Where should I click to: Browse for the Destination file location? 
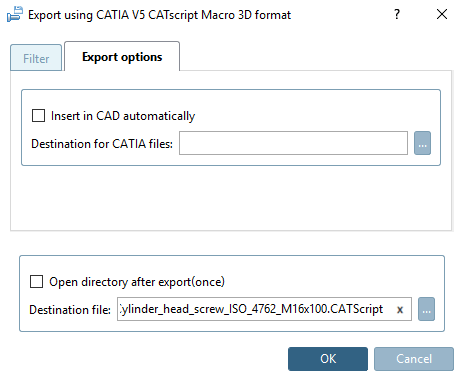tap(426, 309)
